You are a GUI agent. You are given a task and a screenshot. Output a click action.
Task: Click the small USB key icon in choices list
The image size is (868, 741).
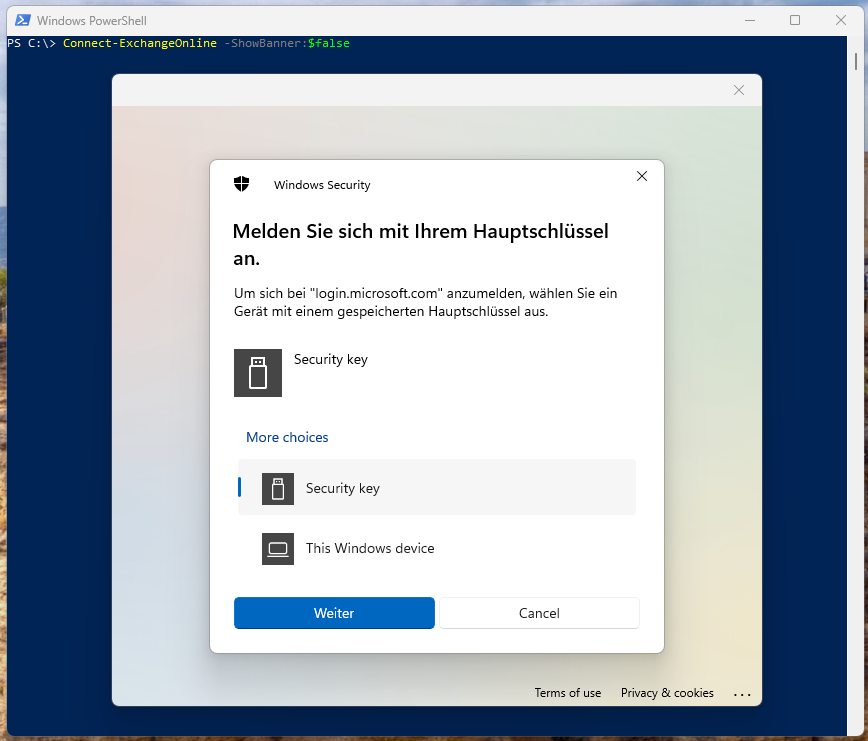278,489
